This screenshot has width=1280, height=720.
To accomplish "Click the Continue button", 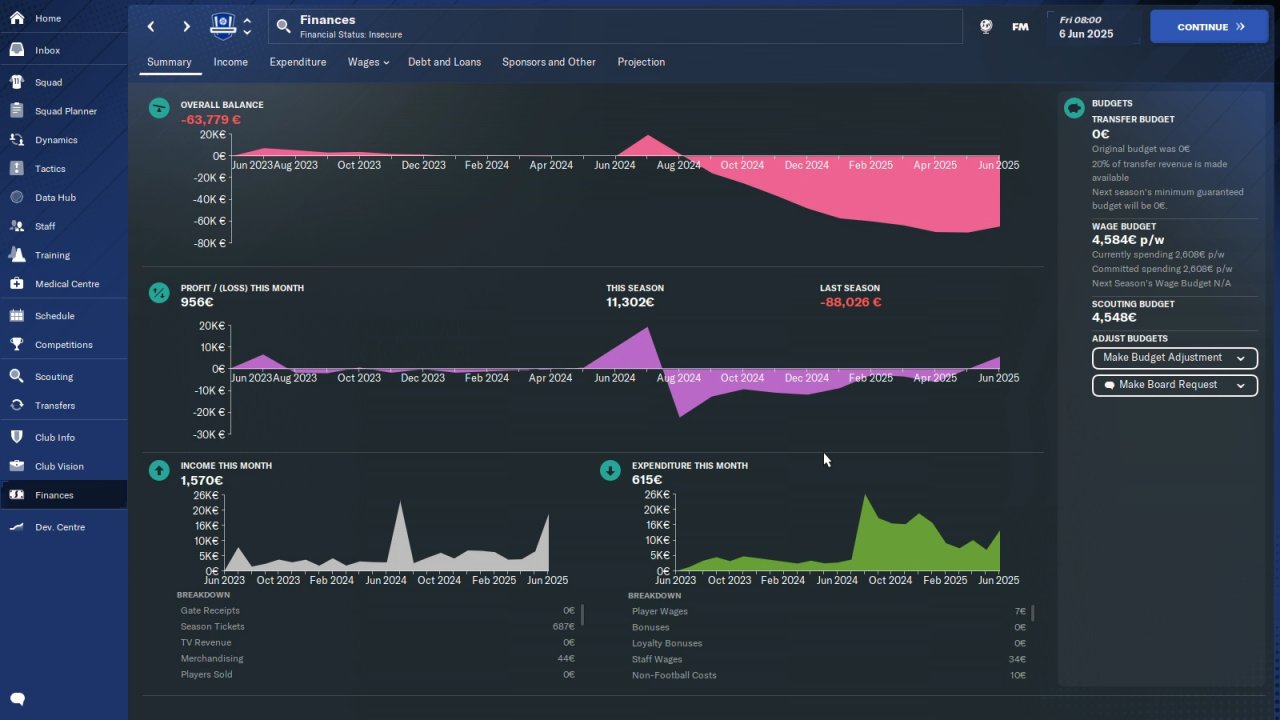I will tap(1209, 27).
